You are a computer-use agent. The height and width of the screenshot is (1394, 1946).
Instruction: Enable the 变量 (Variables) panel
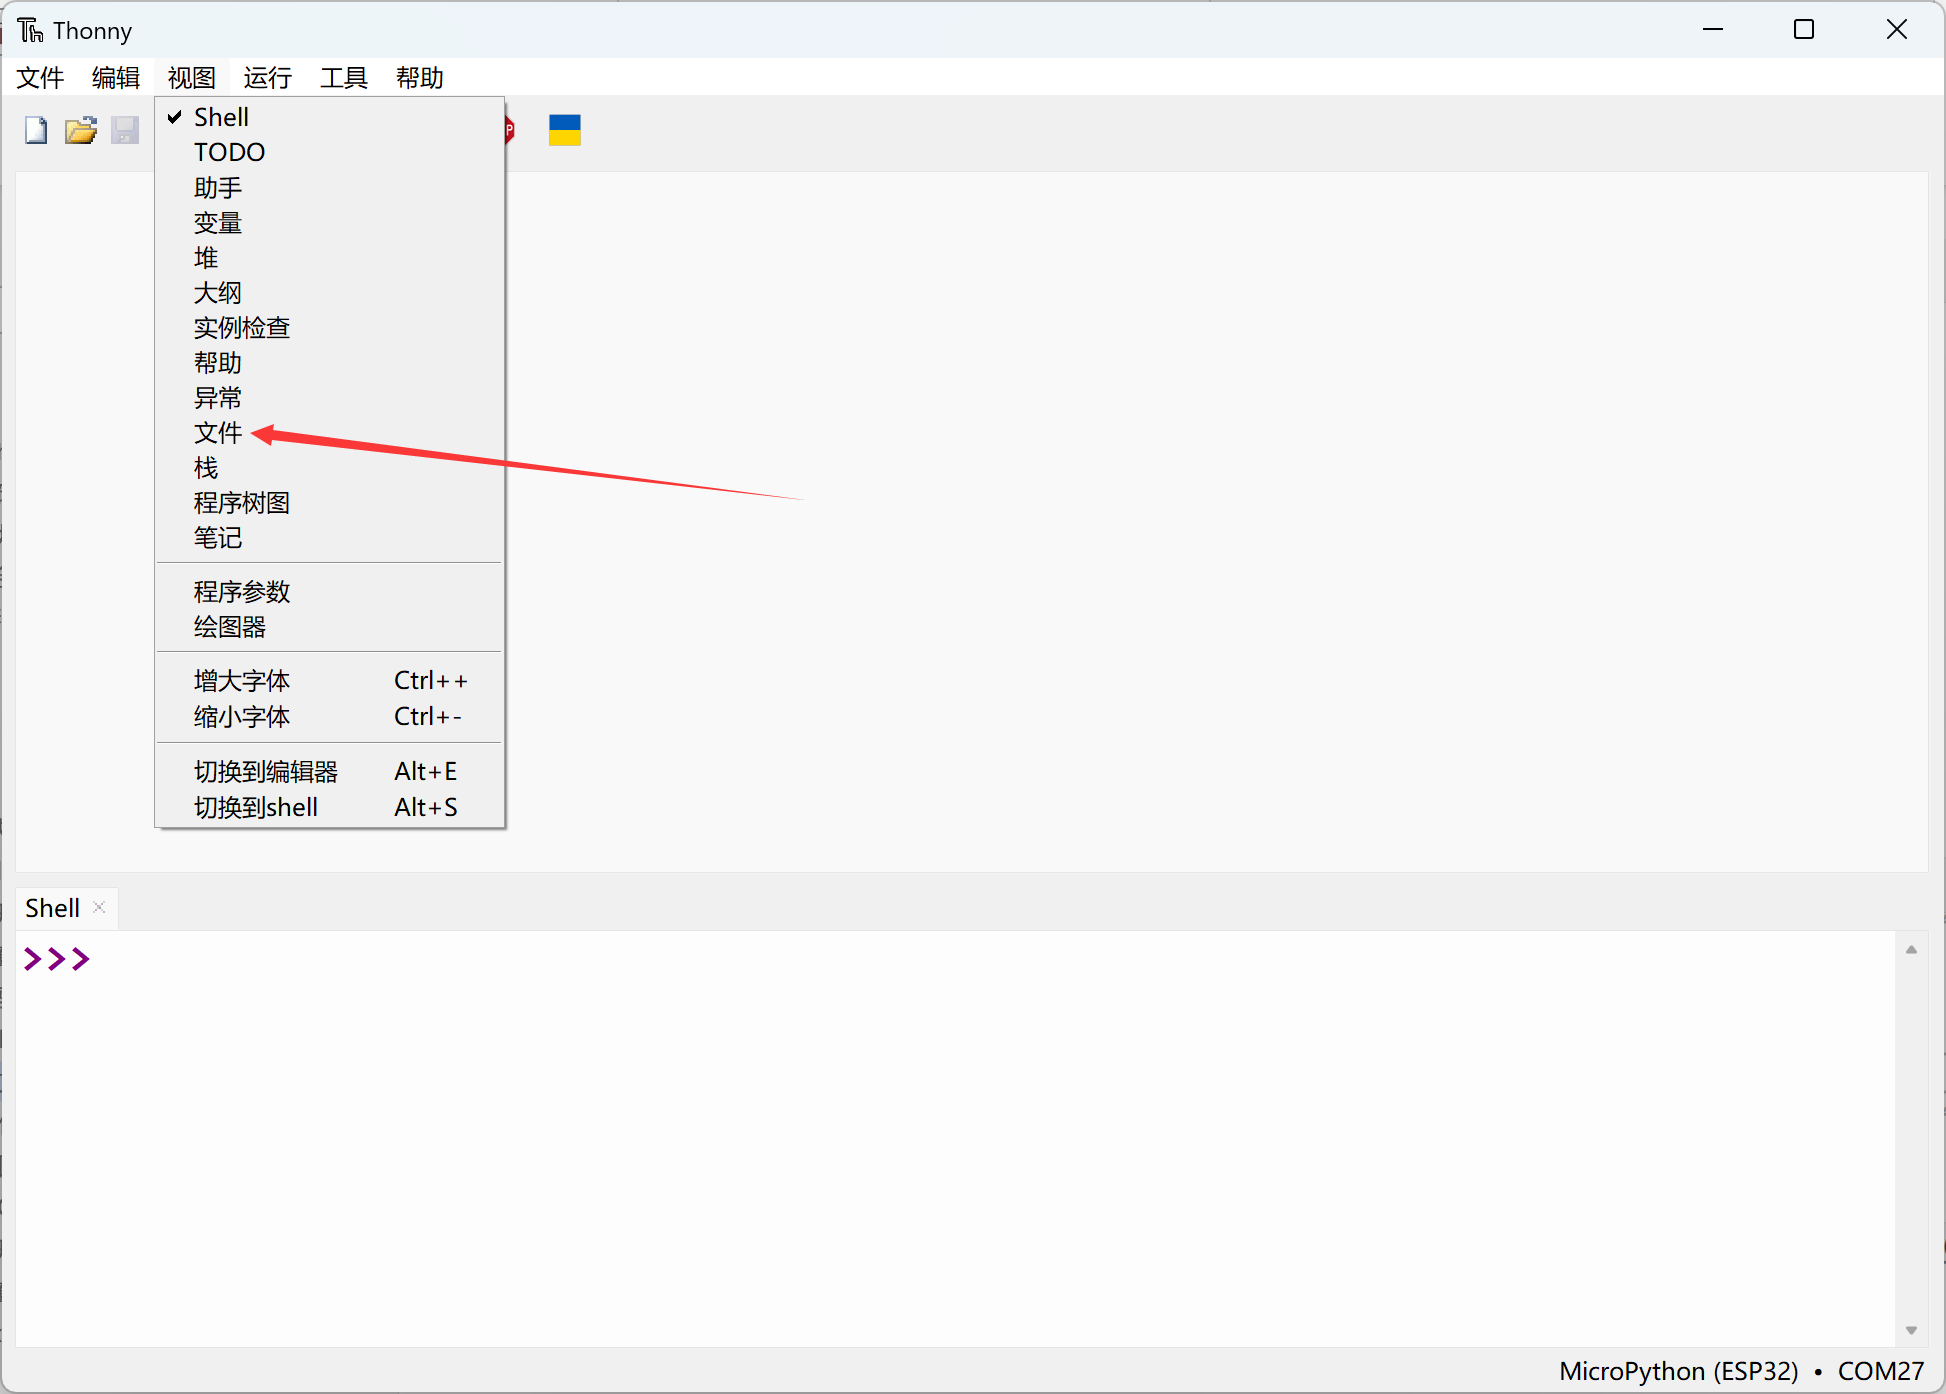point(218,223)
